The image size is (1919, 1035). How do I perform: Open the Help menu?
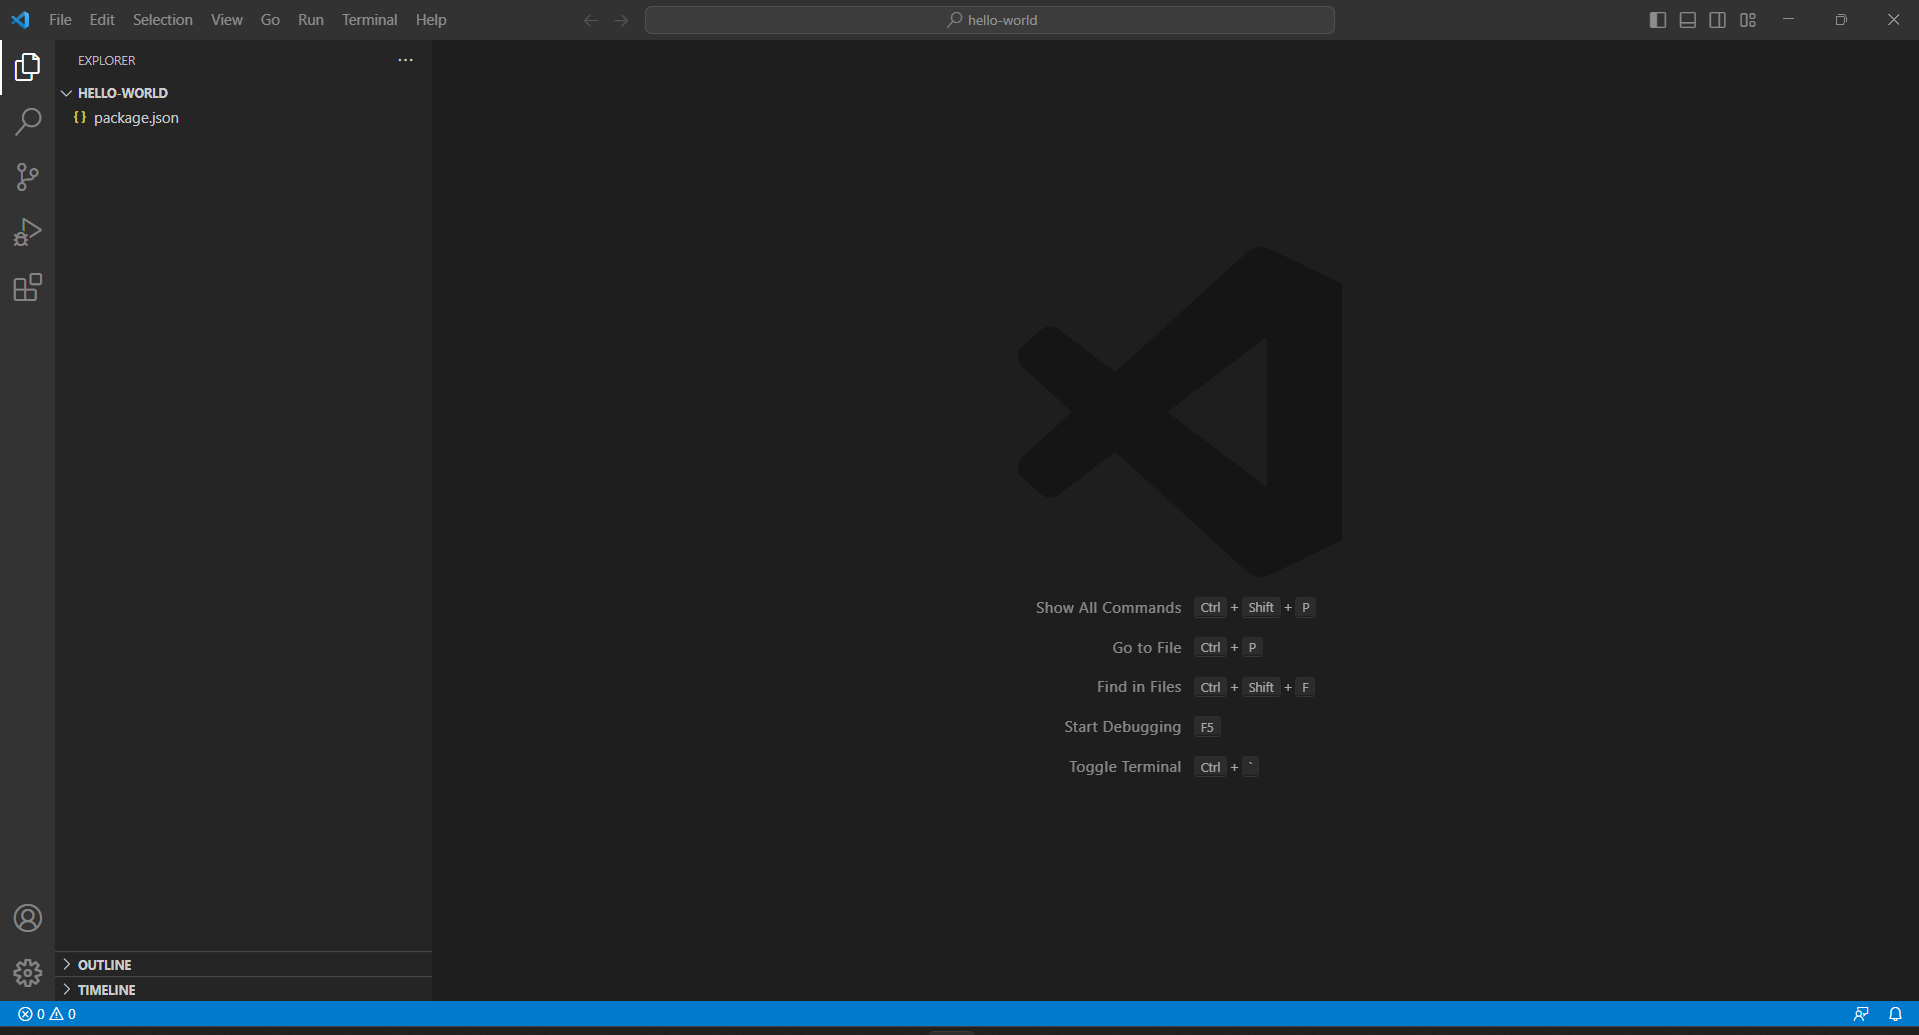[430, 19]
